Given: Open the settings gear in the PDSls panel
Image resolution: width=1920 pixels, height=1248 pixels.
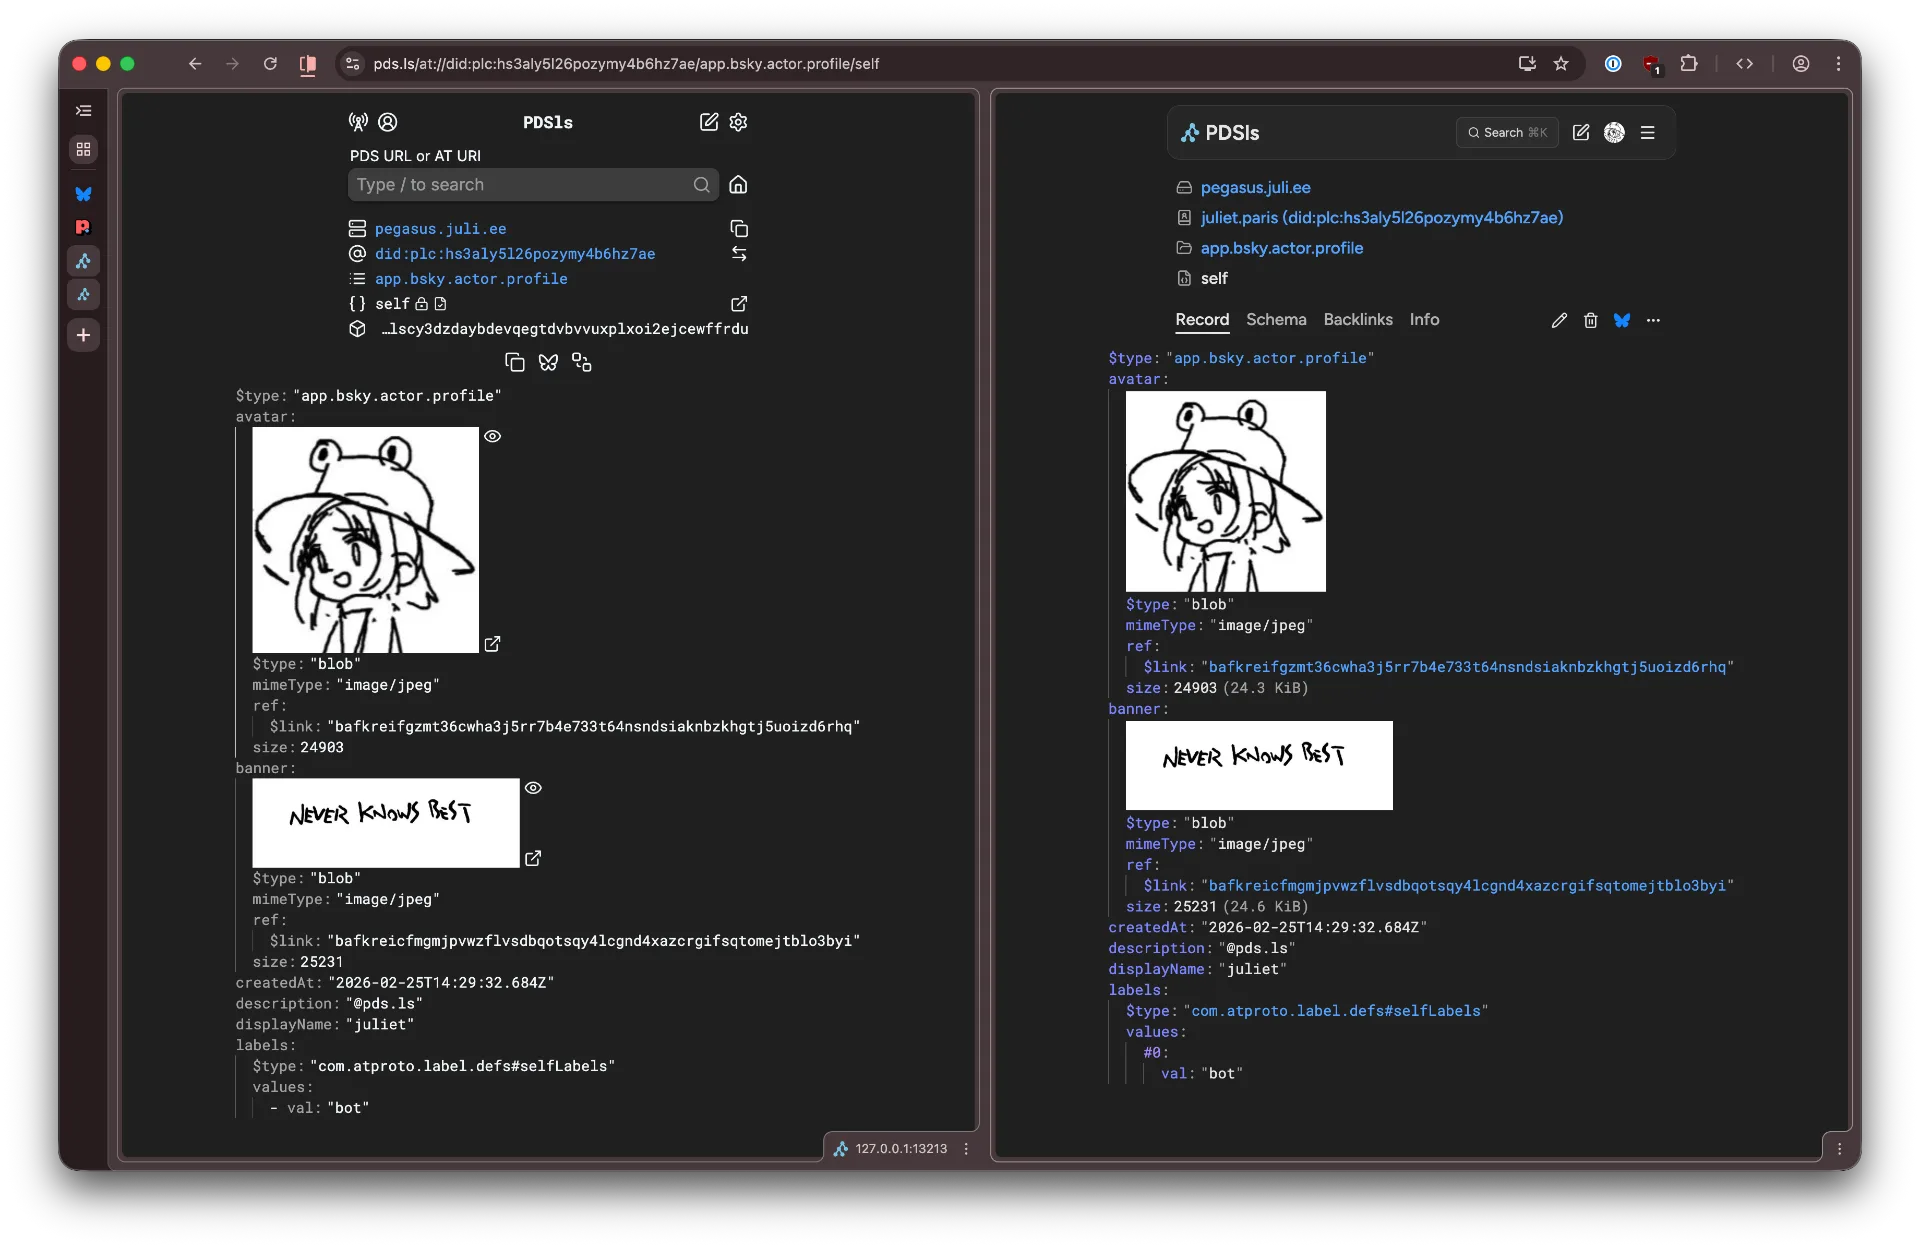Looking at the screenshot, I should pyautogui.click(x=738, y=122).
